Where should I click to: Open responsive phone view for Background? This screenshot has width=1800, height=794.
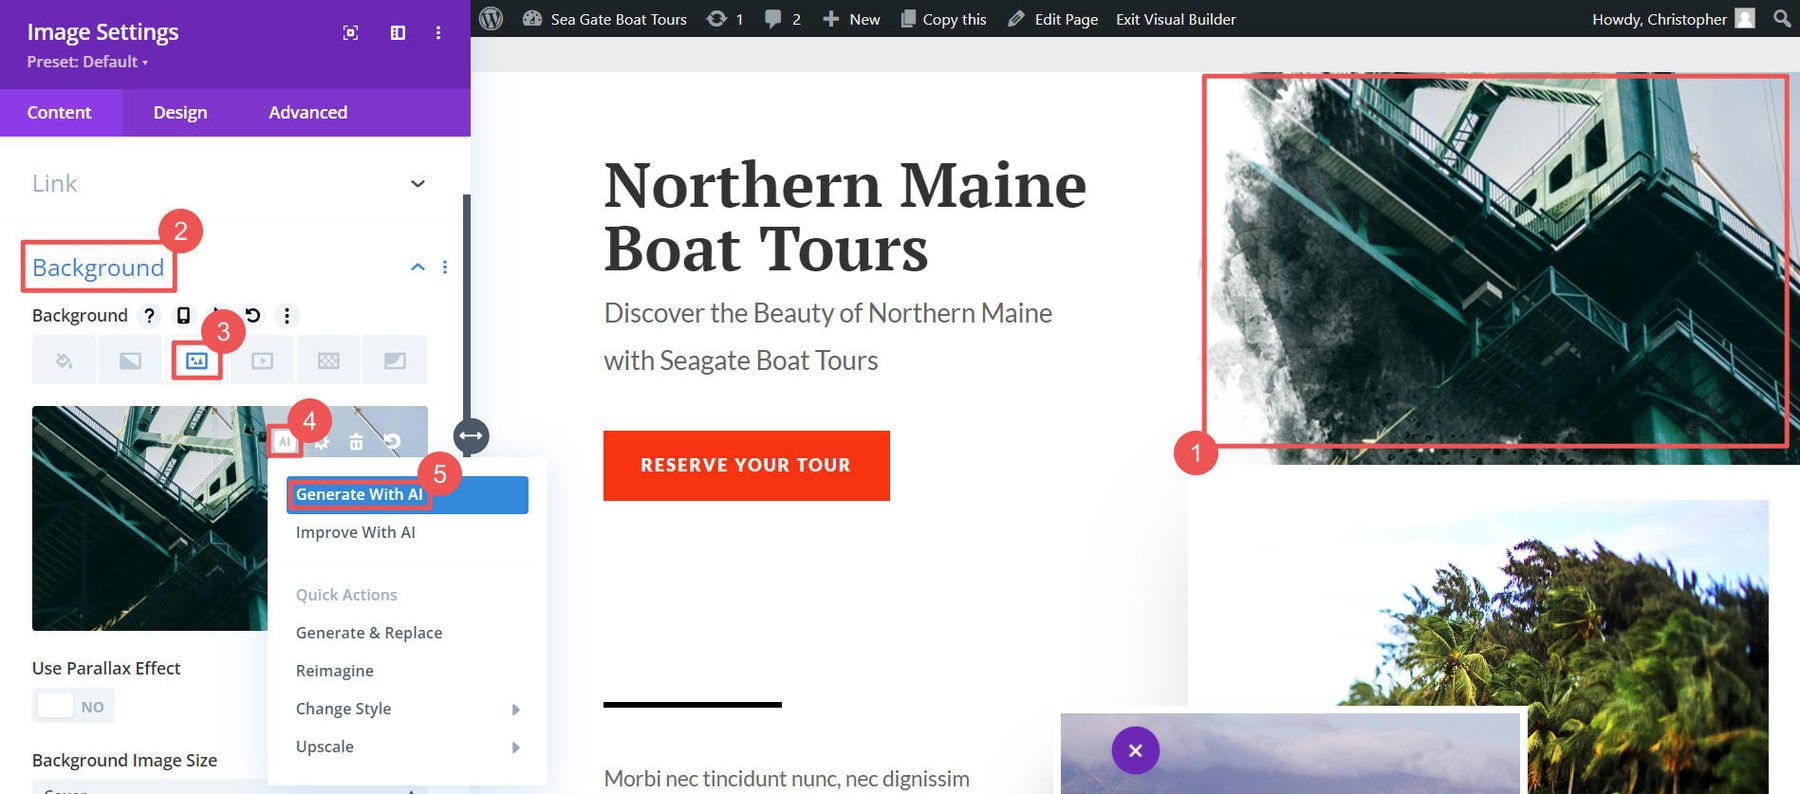(x=182, y=315)
